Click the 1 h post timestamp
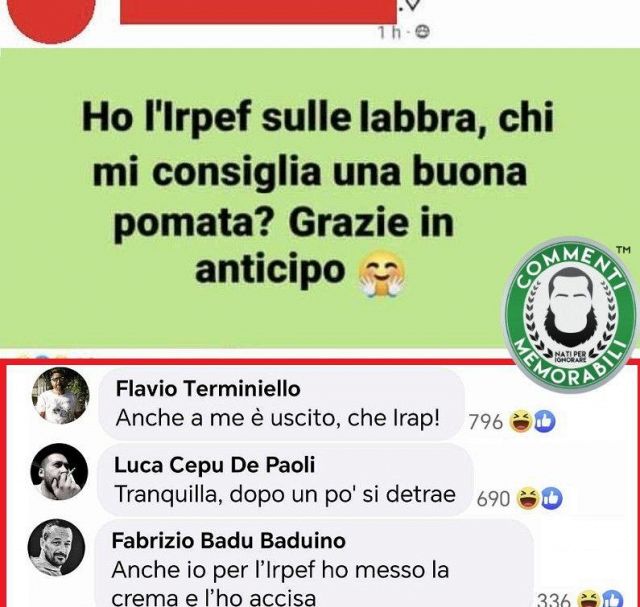The image size is (640, 607). coord(389,32)
